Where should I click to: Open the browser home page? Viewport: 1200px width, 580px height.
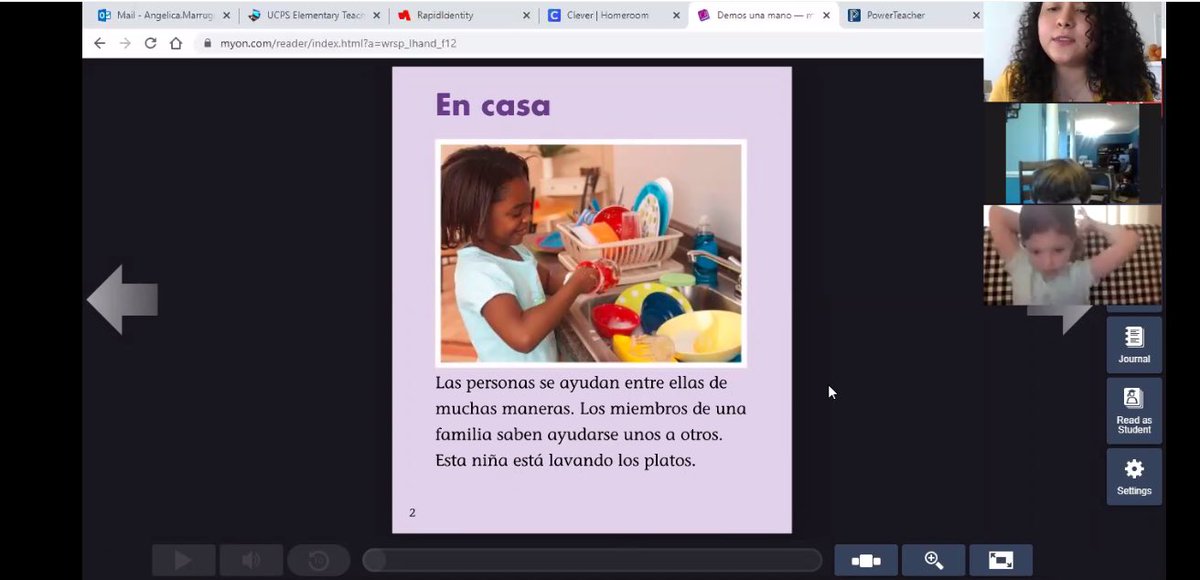pos(176,43)
